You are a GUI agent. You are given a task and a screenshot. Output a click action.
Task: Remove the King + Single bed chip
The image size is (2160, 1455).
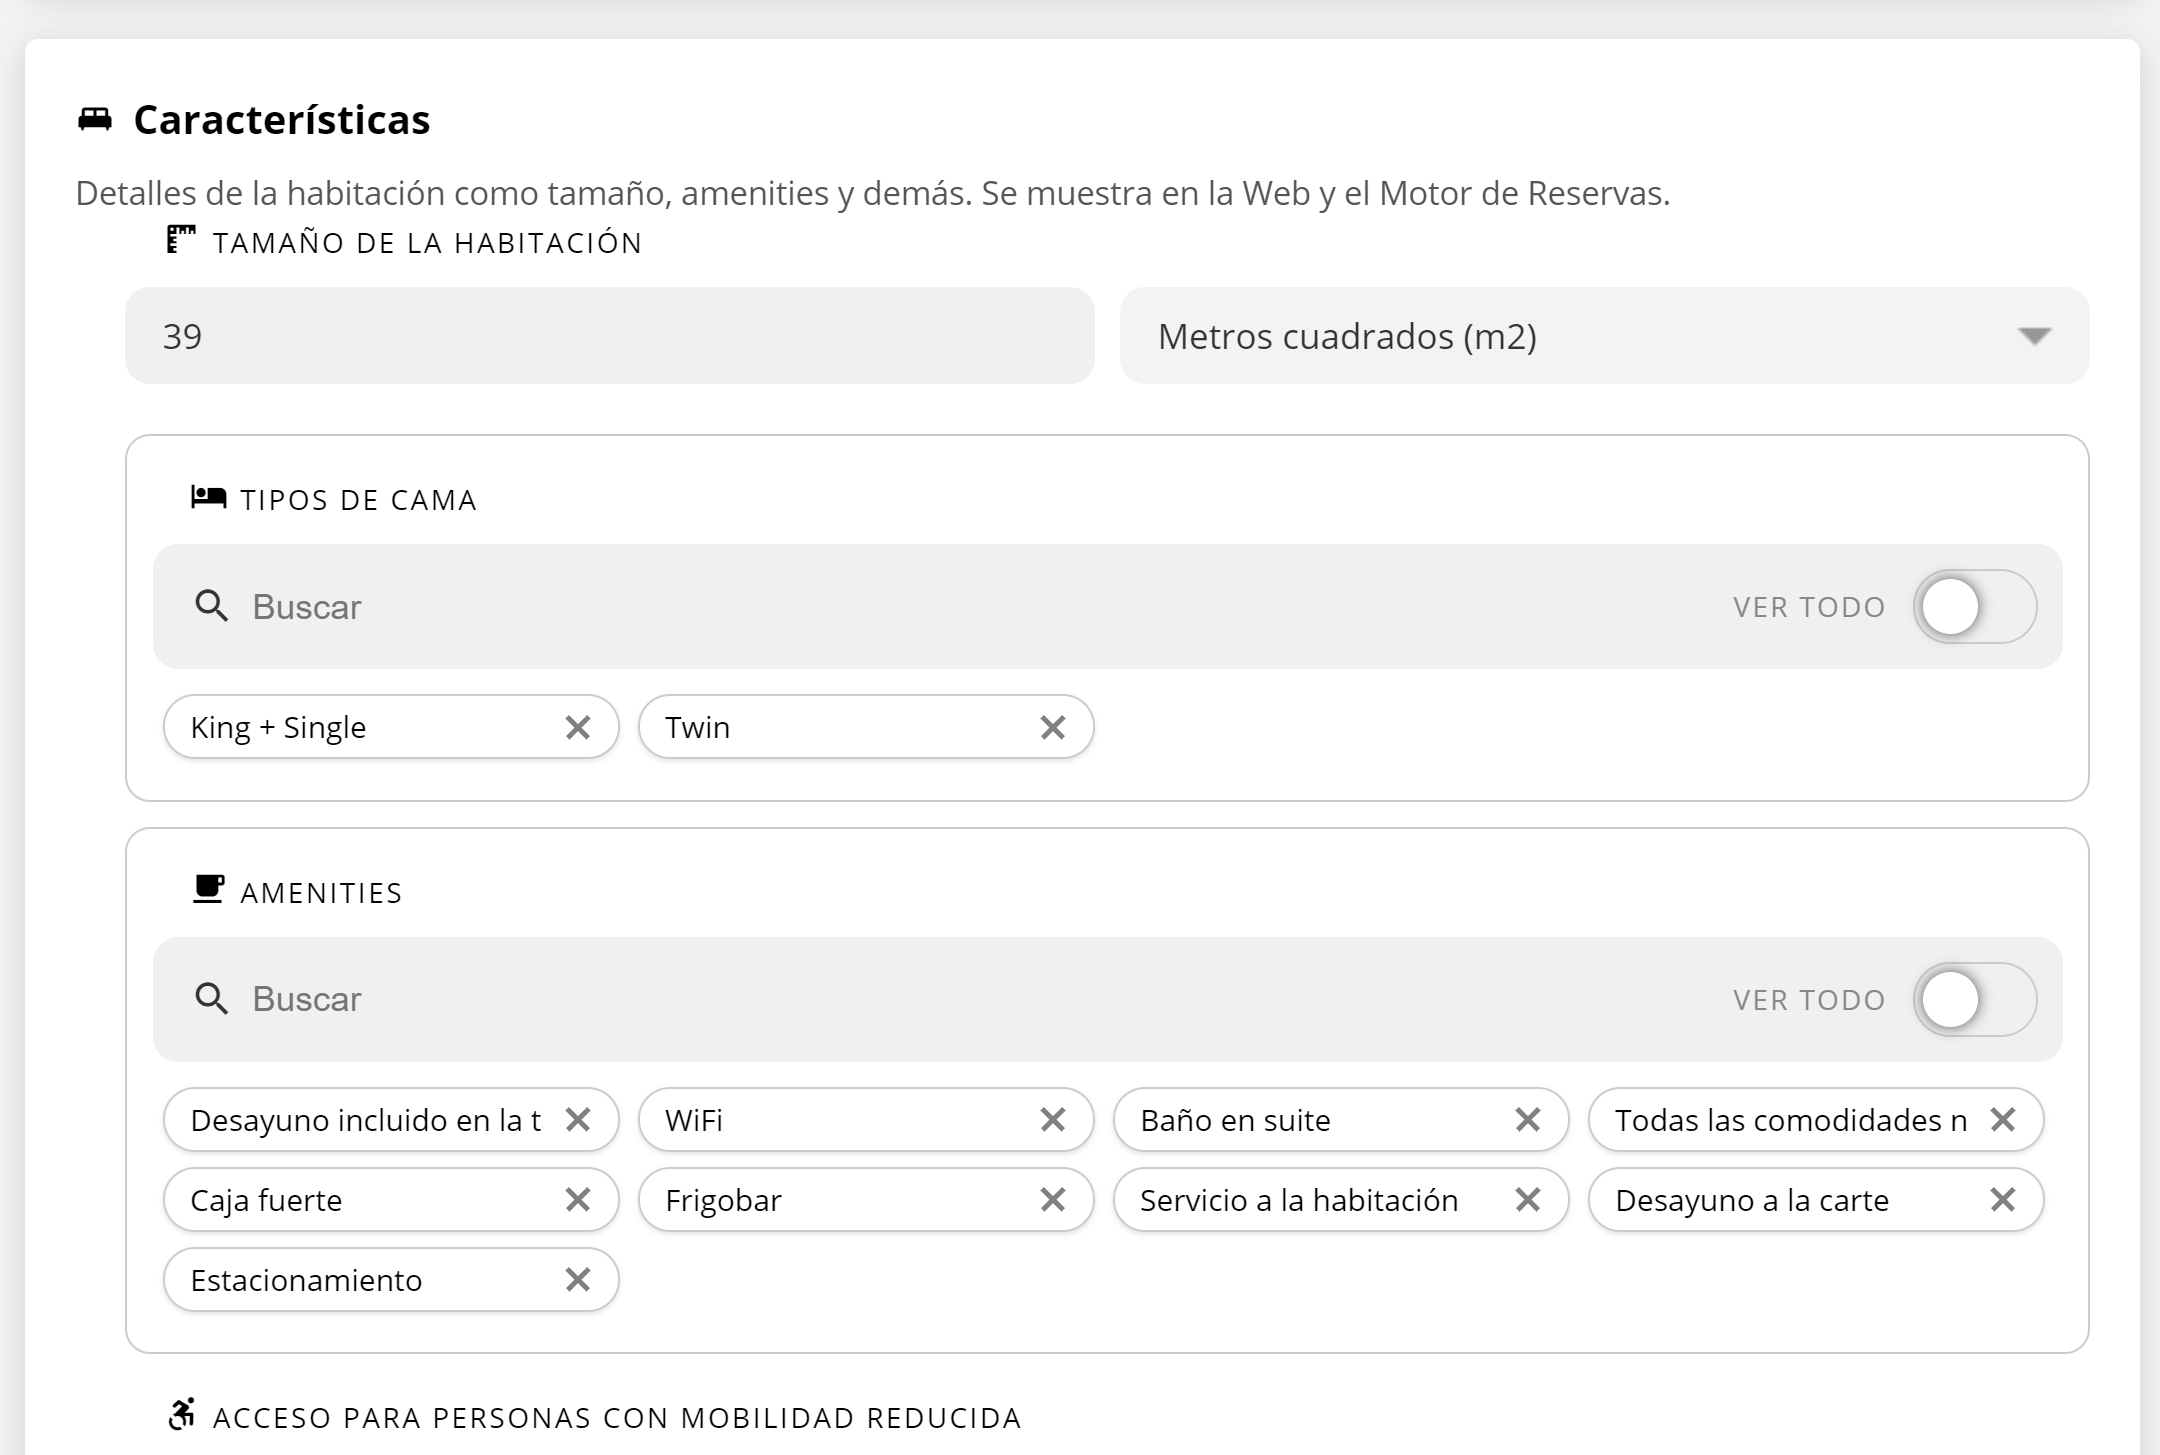click(578, 727)
